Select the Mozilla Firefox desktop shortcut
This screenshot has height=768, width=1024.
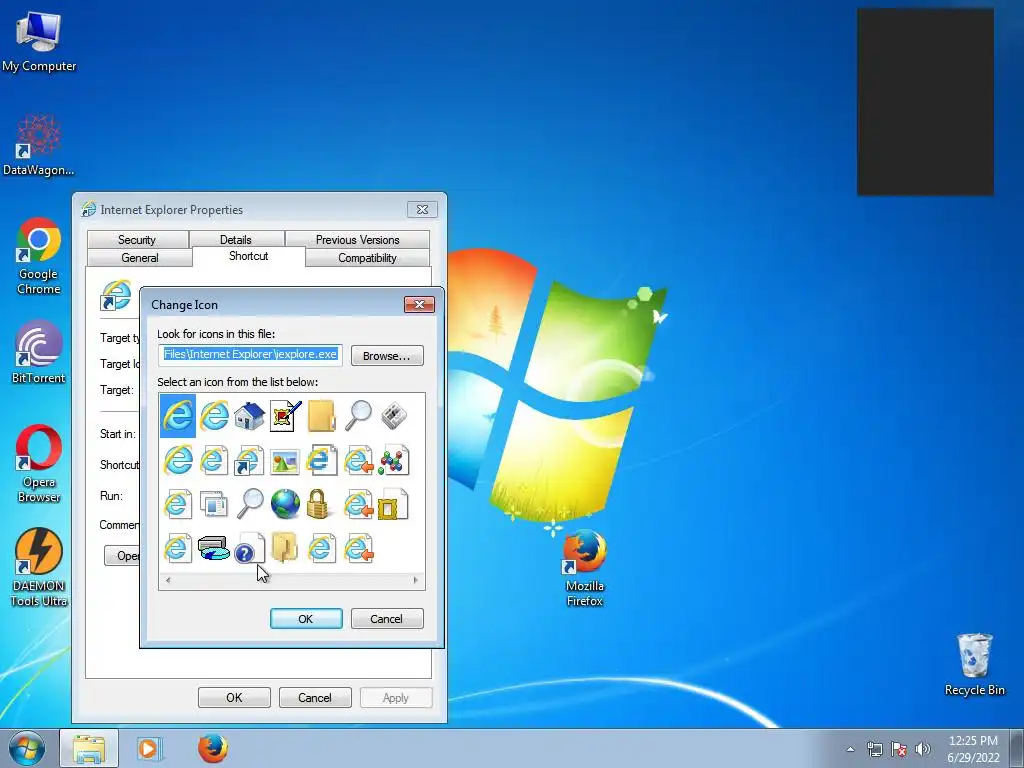click(584, 569)
